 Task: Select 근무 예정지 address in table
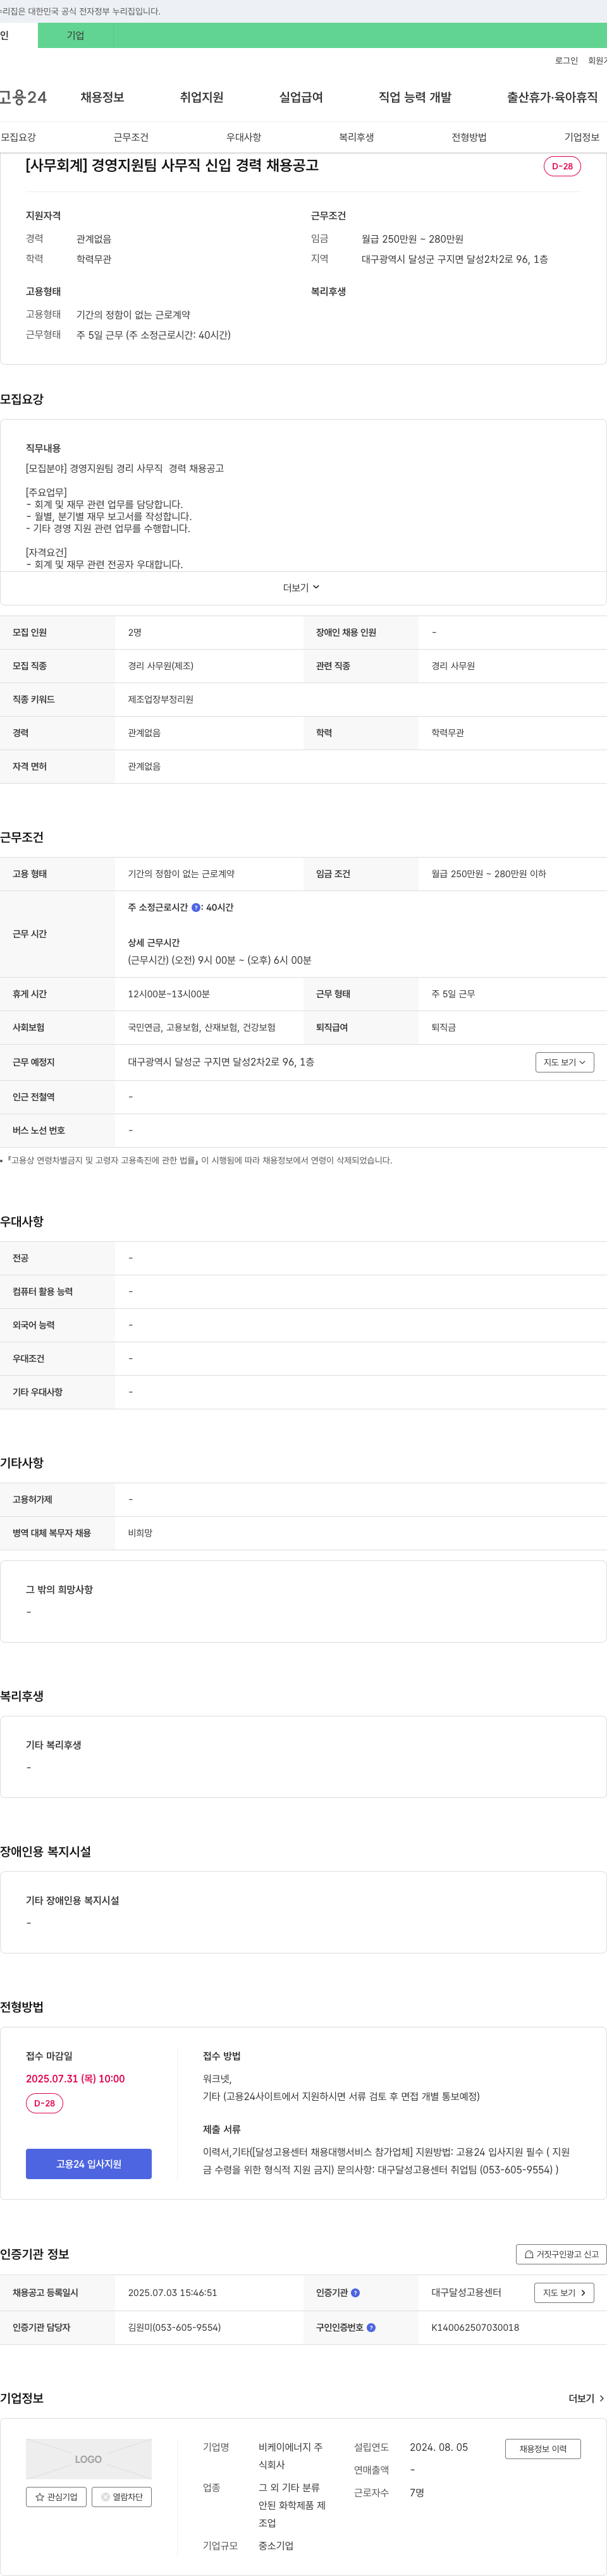click(x=221, y=1062)
